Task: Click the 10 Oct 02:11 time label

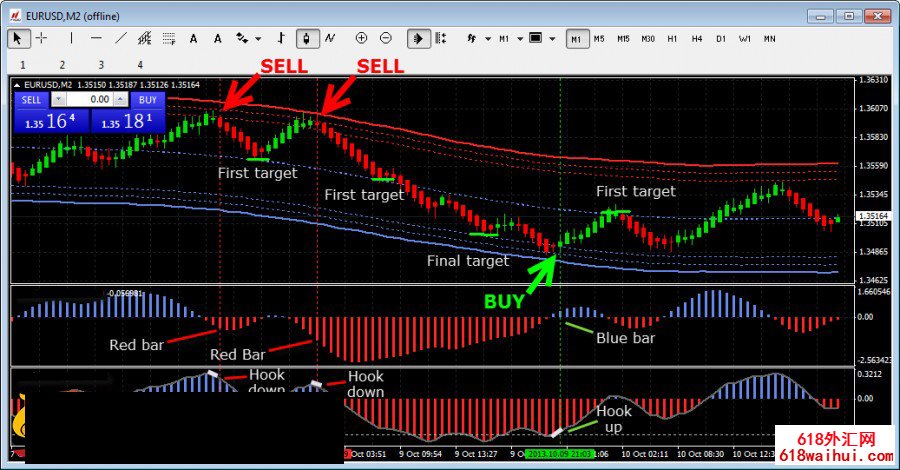Action: (645, 454)
